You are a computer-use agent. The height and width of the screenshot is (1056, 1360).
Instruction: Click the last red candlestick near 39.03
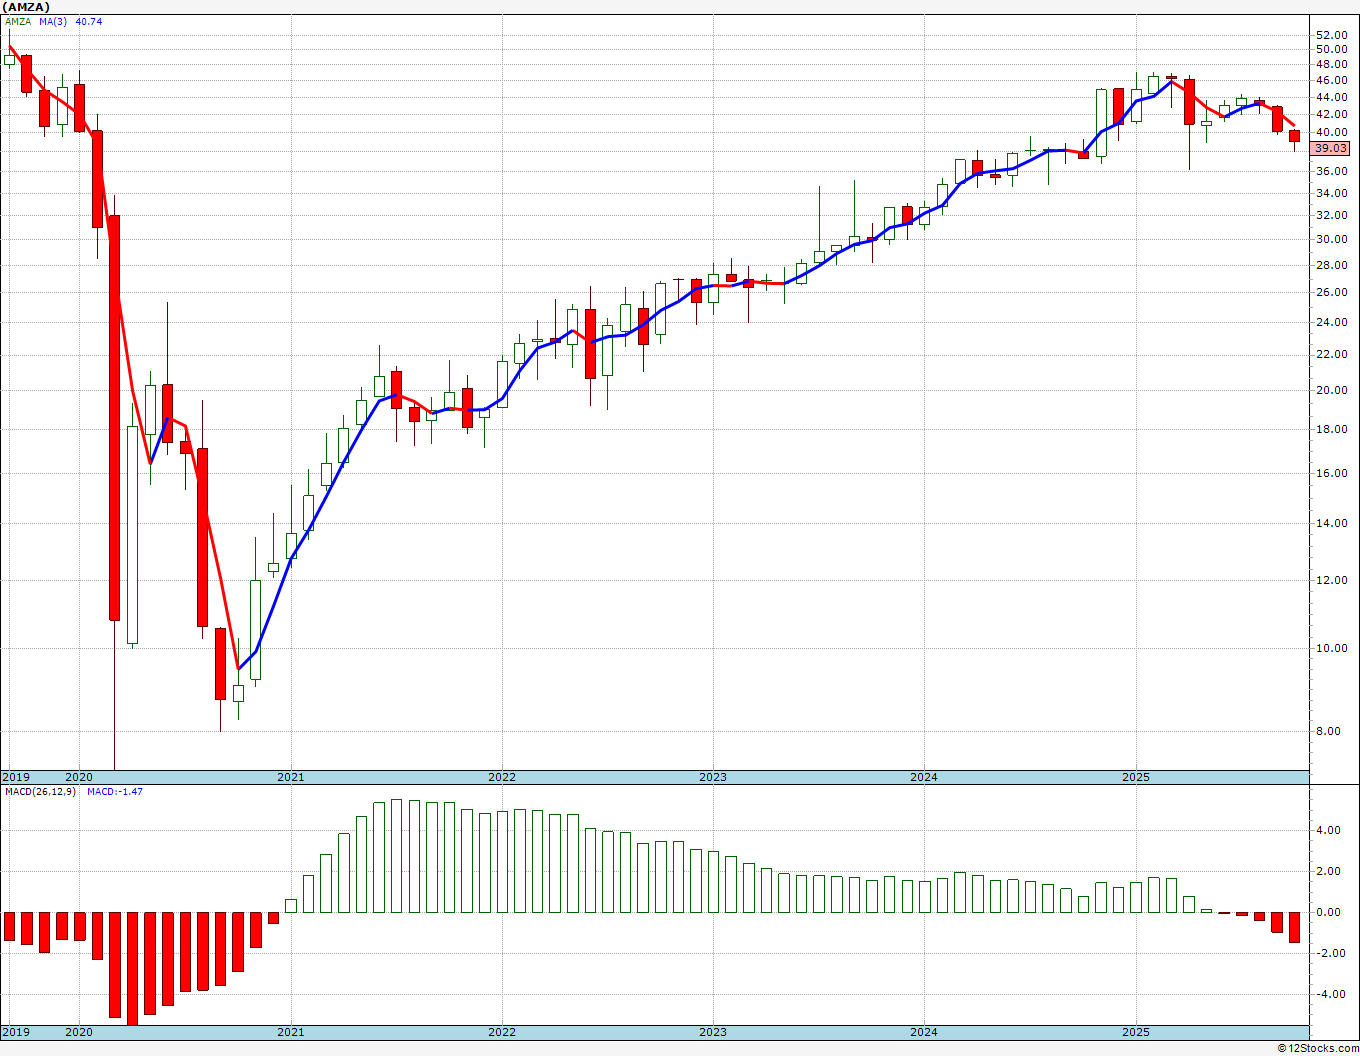(x=1294, y=138)
